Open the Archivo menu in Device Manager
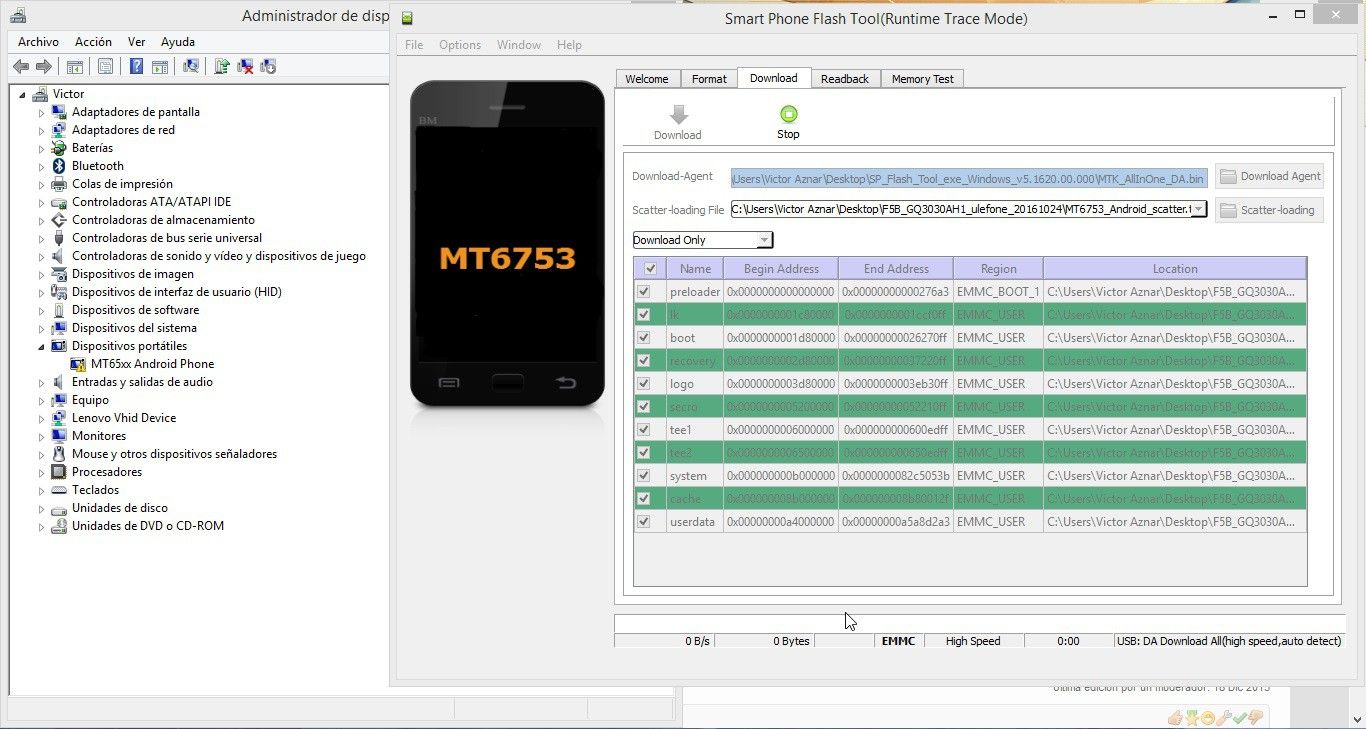1366x729 pixels. [x=38, y=42]
